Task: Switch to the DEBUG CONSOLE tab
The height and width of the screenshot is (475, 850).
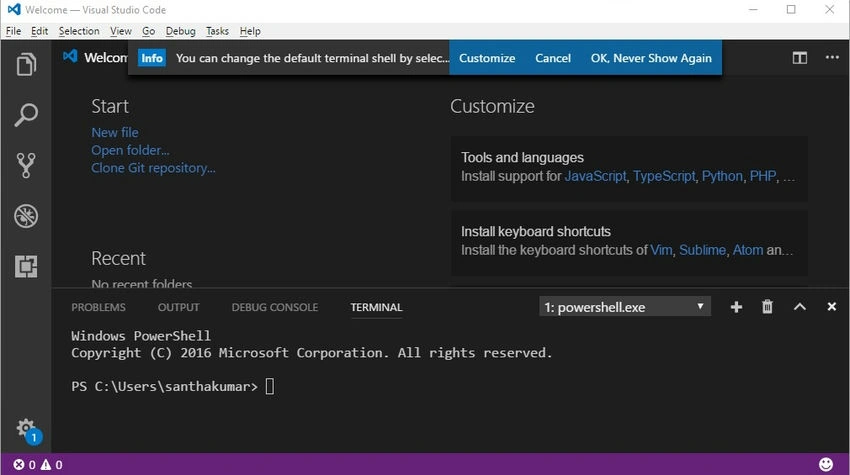Action: point(275,307)
